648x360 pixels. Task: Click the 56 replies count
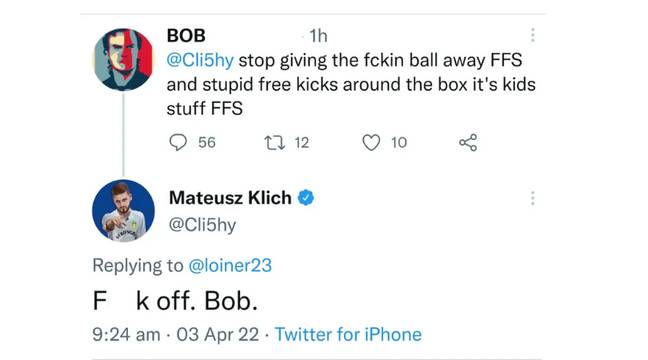[x=207, y=143]
